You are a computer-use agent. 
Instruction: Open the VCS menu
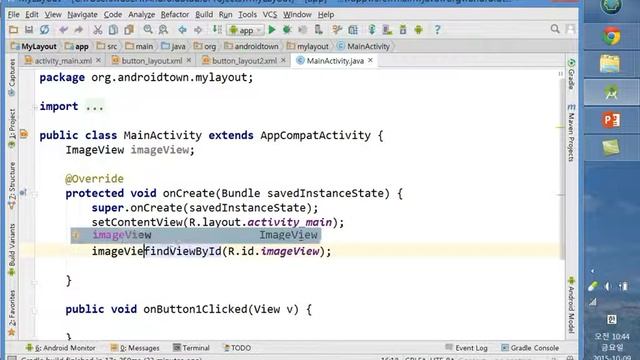[270, 14]
